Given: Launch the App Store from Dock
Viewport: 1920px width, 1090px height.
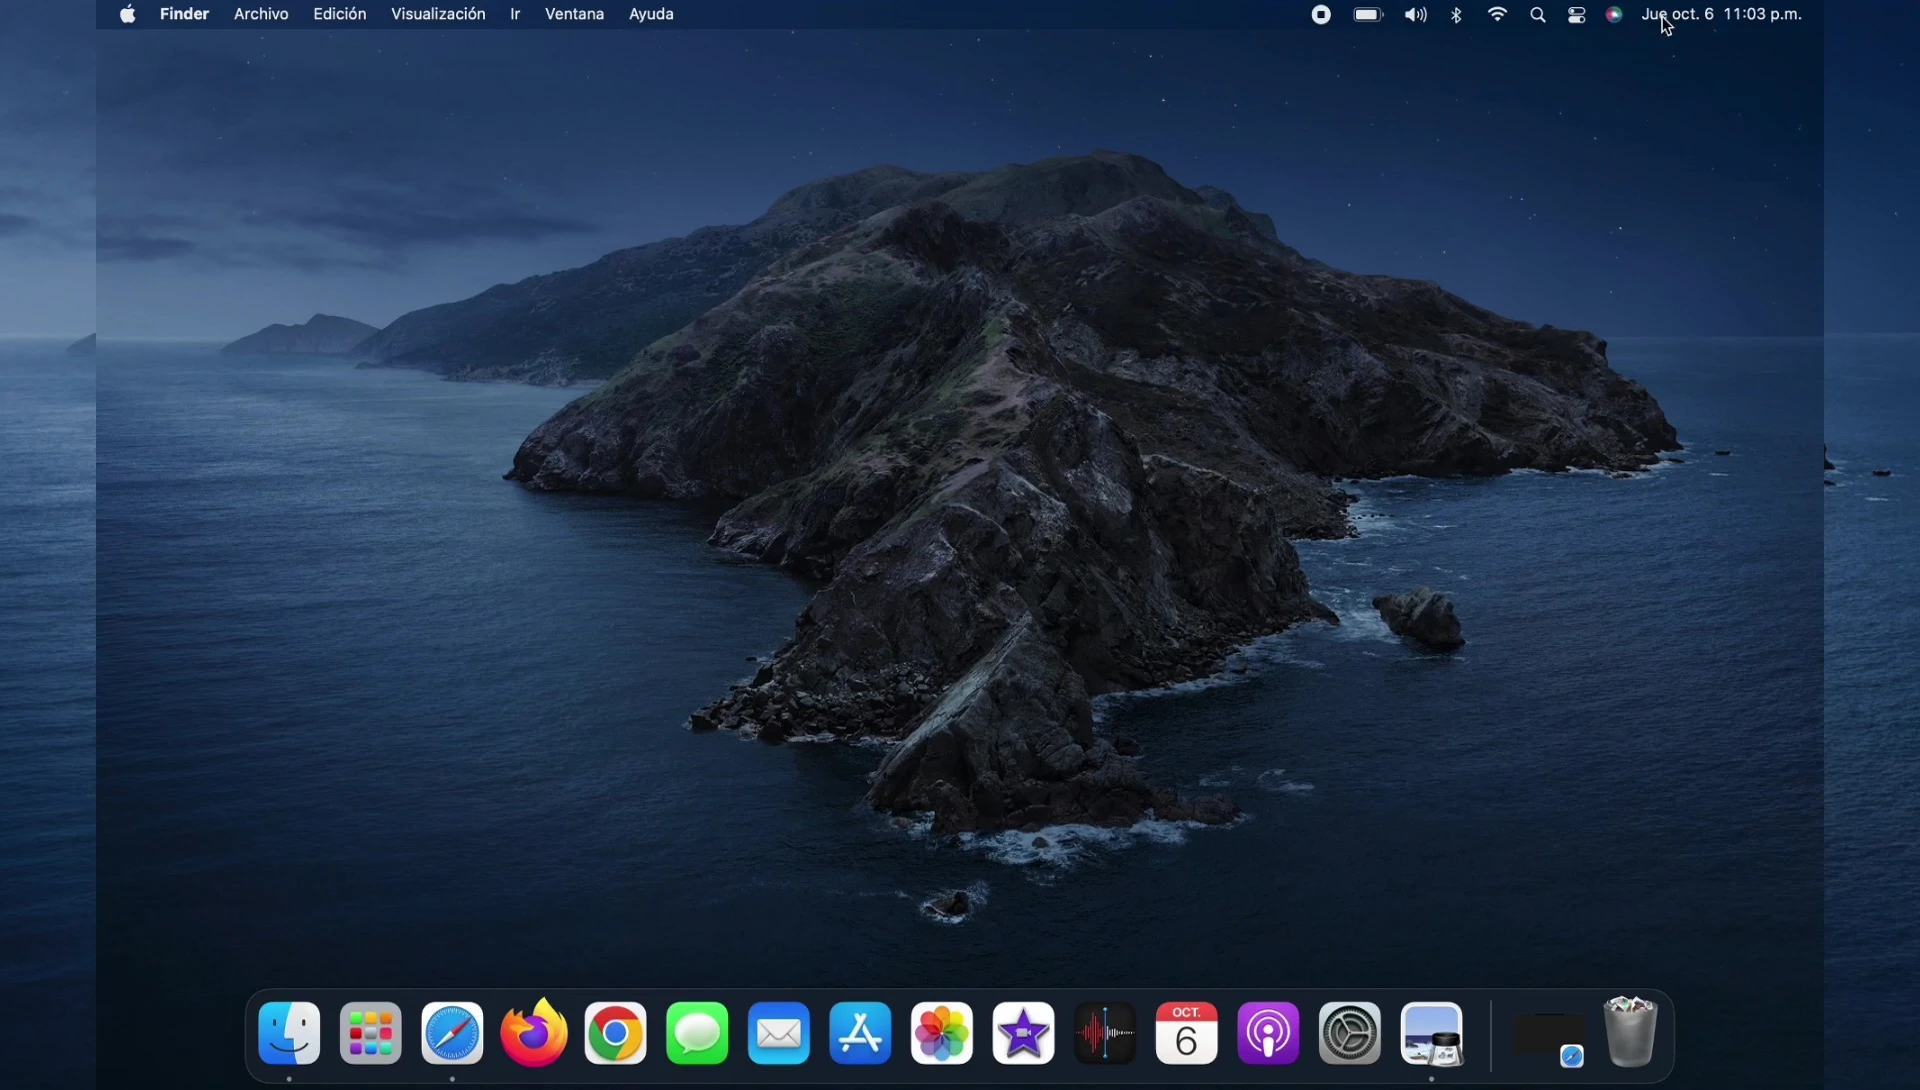Looking at the screenshot, I should click(x=861, y=1034).
